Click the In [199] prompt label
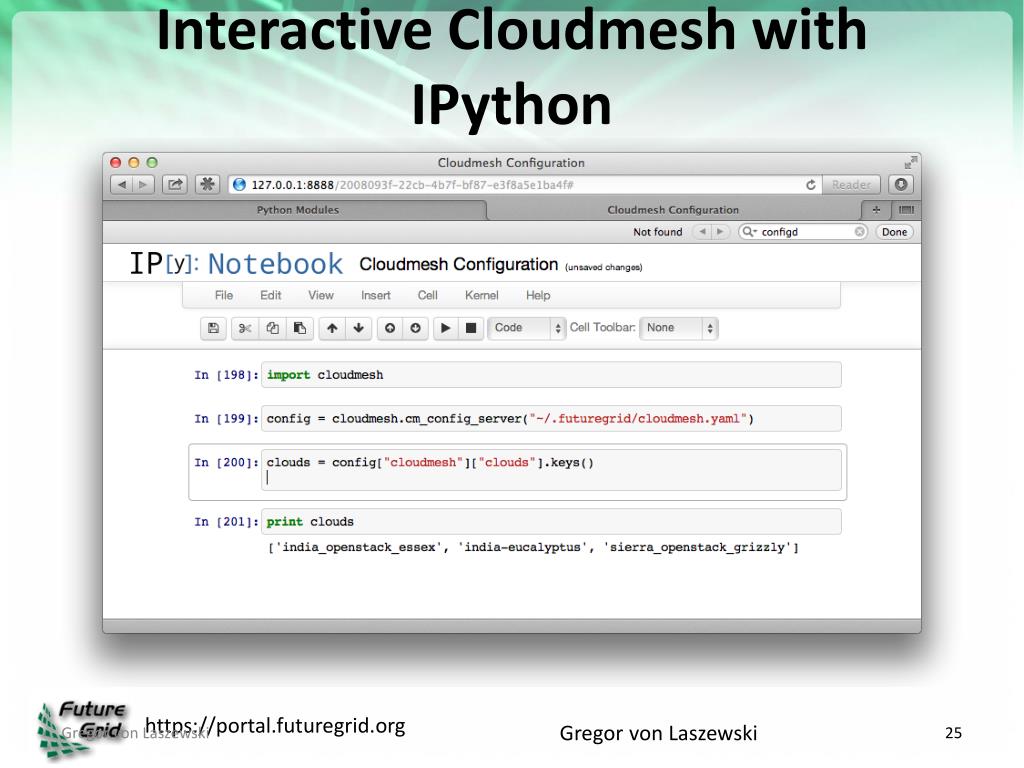 click(226, 419)
